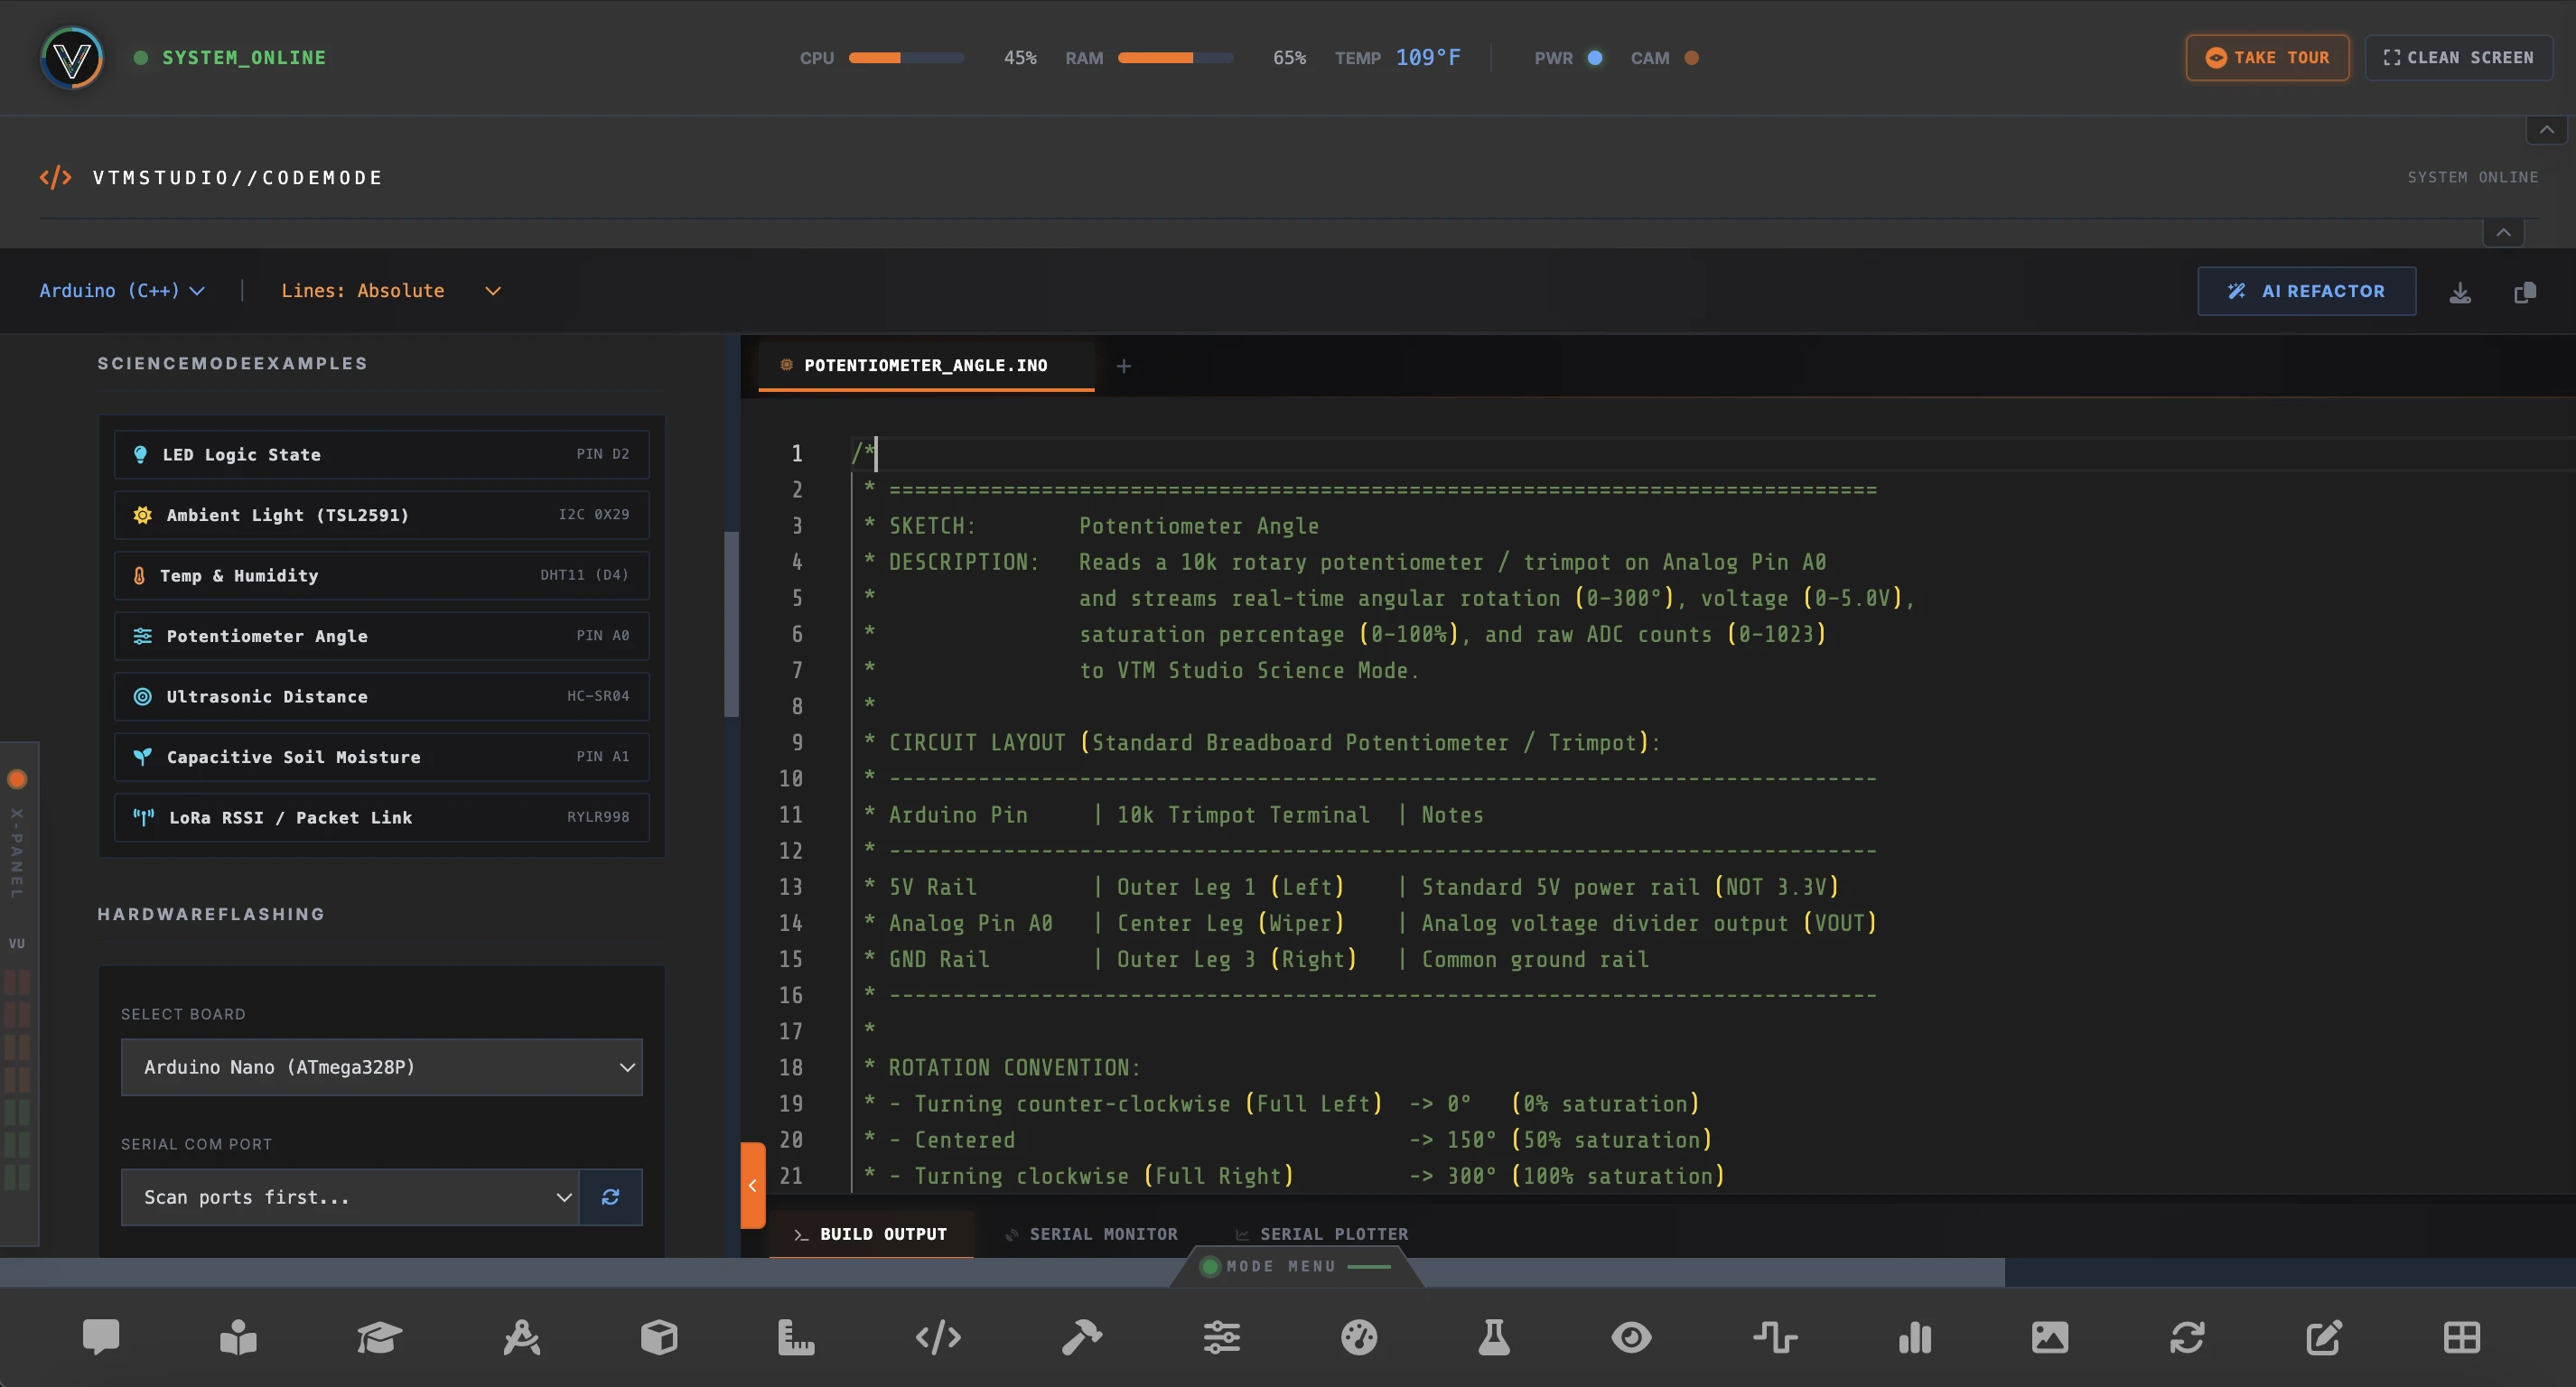Open the sliders settings mode icon
2576x1387 pixels.
pyautogui.click(x=1221, y=1337)
